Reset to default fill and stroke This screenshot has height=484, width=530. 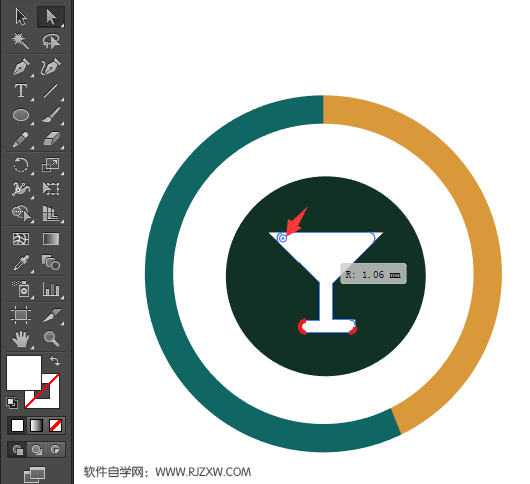12,403
